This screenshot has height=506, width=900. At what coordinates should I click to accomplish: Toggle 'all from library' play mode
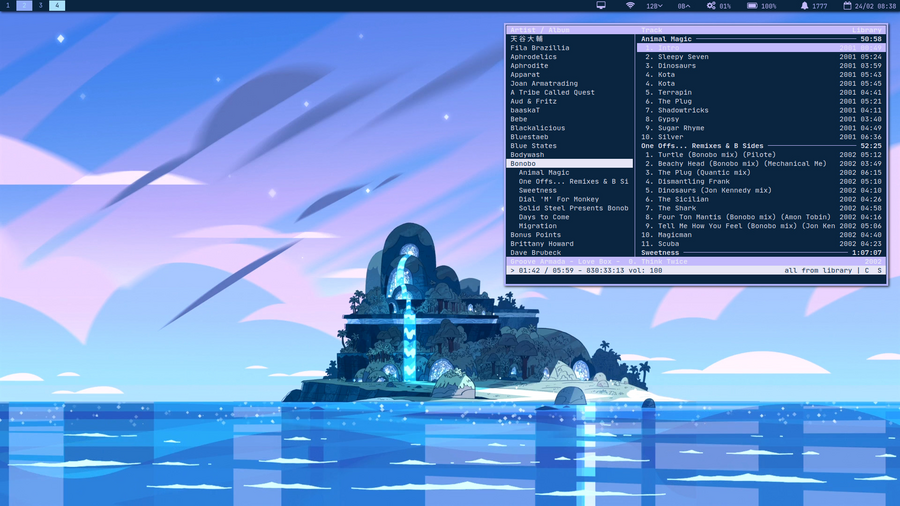[818, 271]
